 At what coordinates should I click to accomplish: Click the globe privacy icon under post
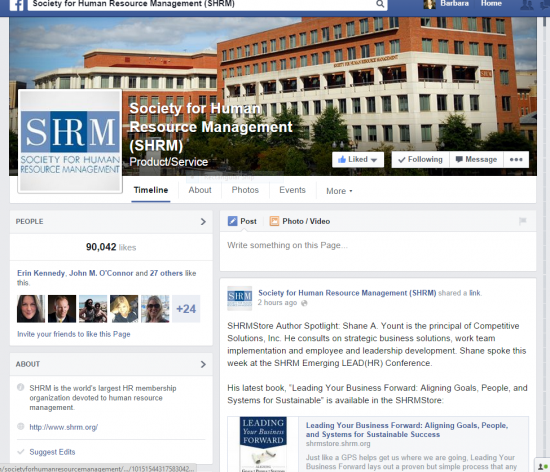tap(304, 303)
